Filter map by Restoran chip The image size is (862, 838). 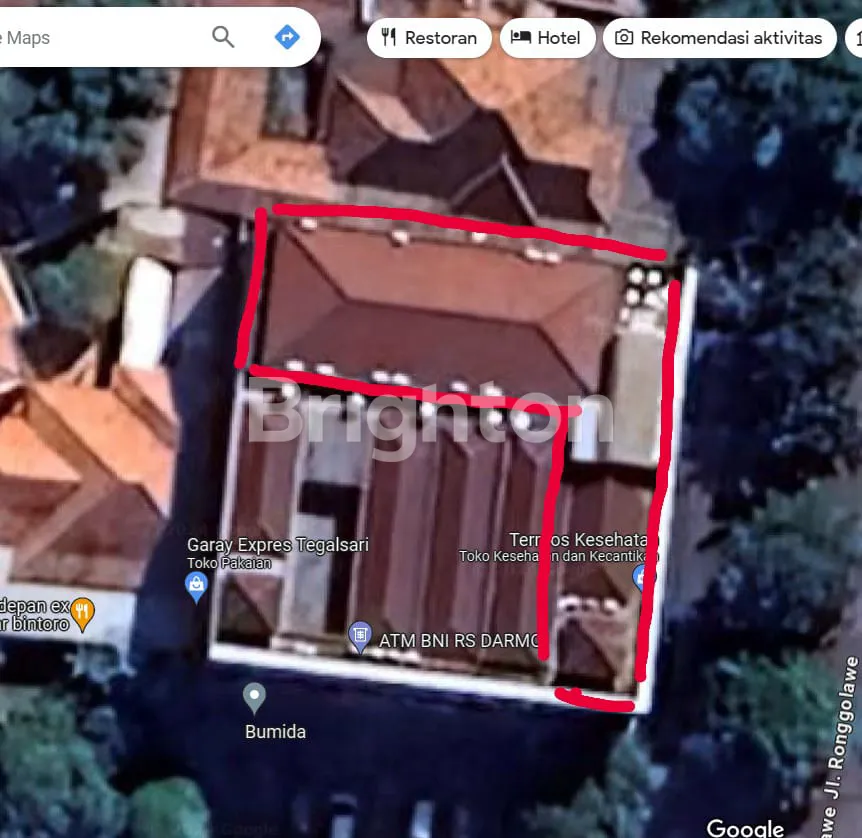pyautogui.click(x=429, y=38)
